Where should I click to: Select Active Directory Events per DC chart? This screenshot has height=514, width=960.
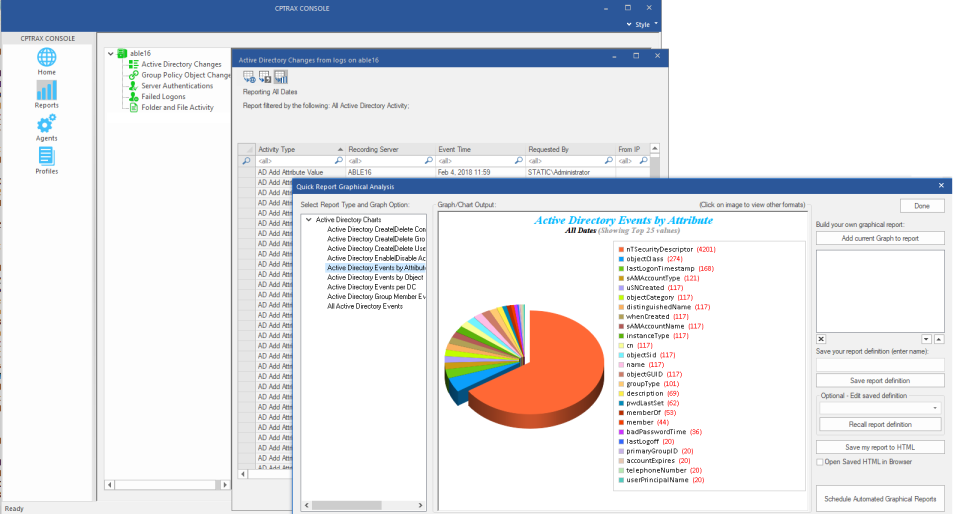coord(371,287)
